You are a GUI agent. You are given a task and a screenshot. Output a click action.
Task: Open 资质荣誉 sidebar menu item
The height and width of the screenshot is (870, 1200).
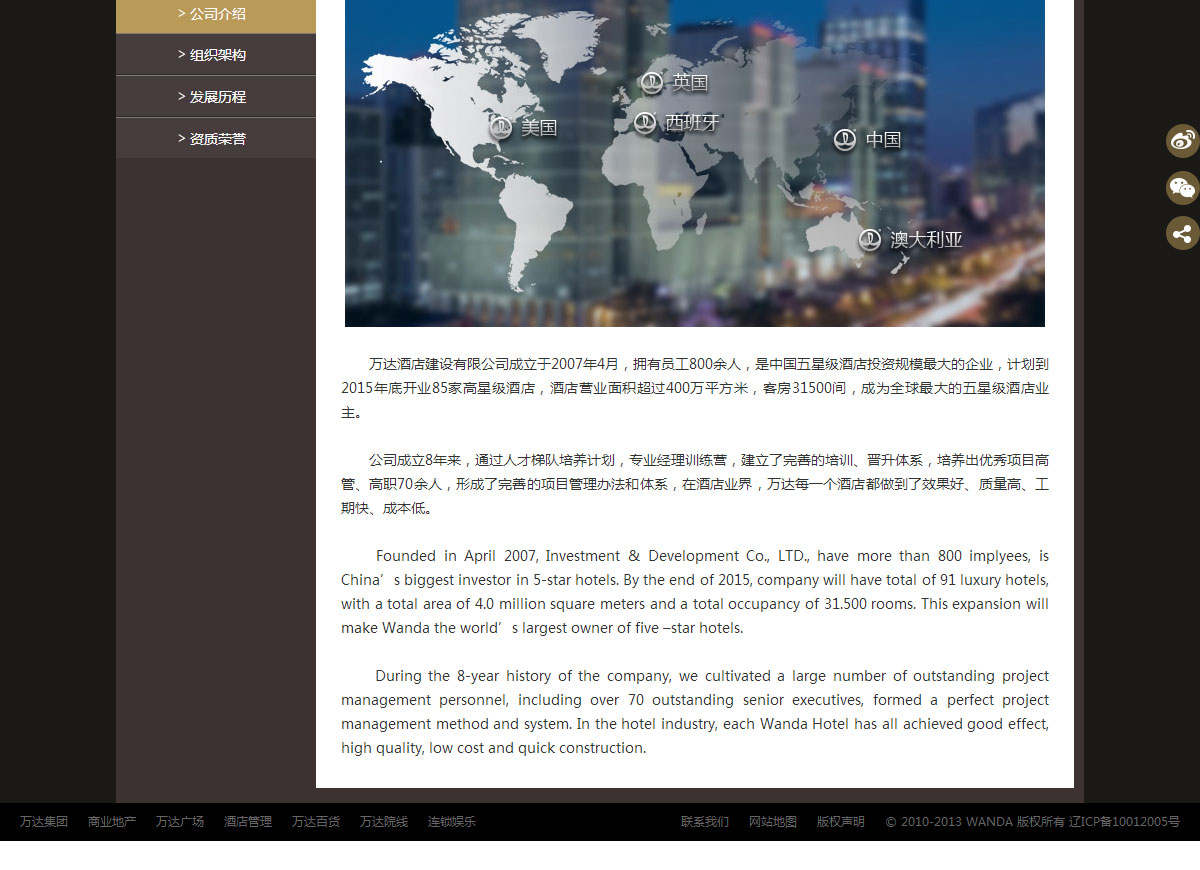(217, 139)
